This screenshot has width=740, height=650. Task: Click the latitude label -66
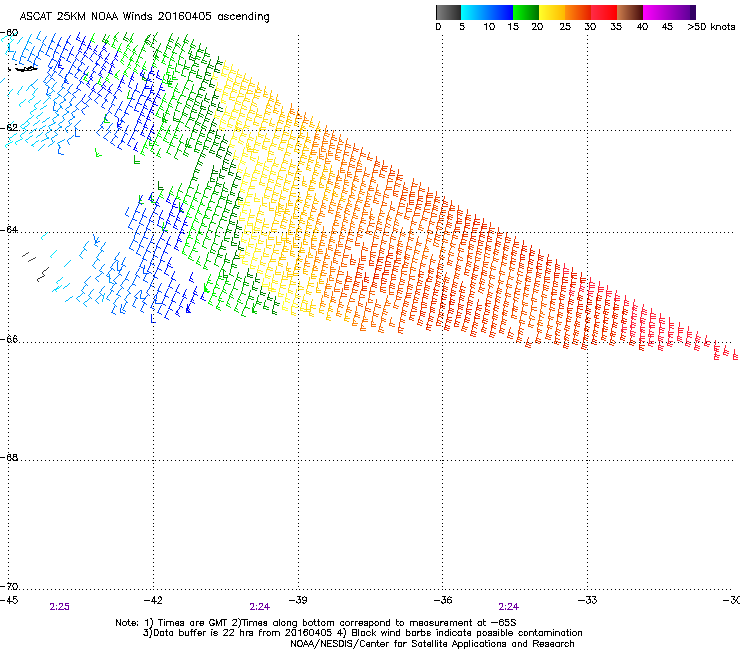point(9,339)
